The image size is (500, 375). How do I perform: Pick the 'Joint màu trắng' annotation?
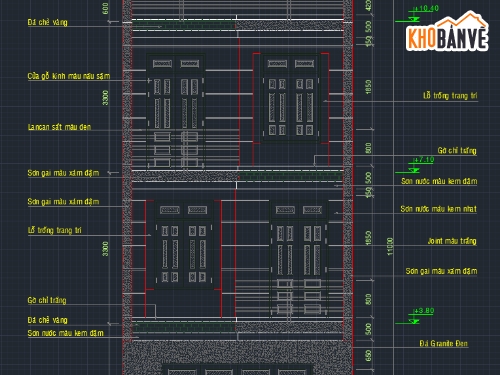(x=452, y=241)
